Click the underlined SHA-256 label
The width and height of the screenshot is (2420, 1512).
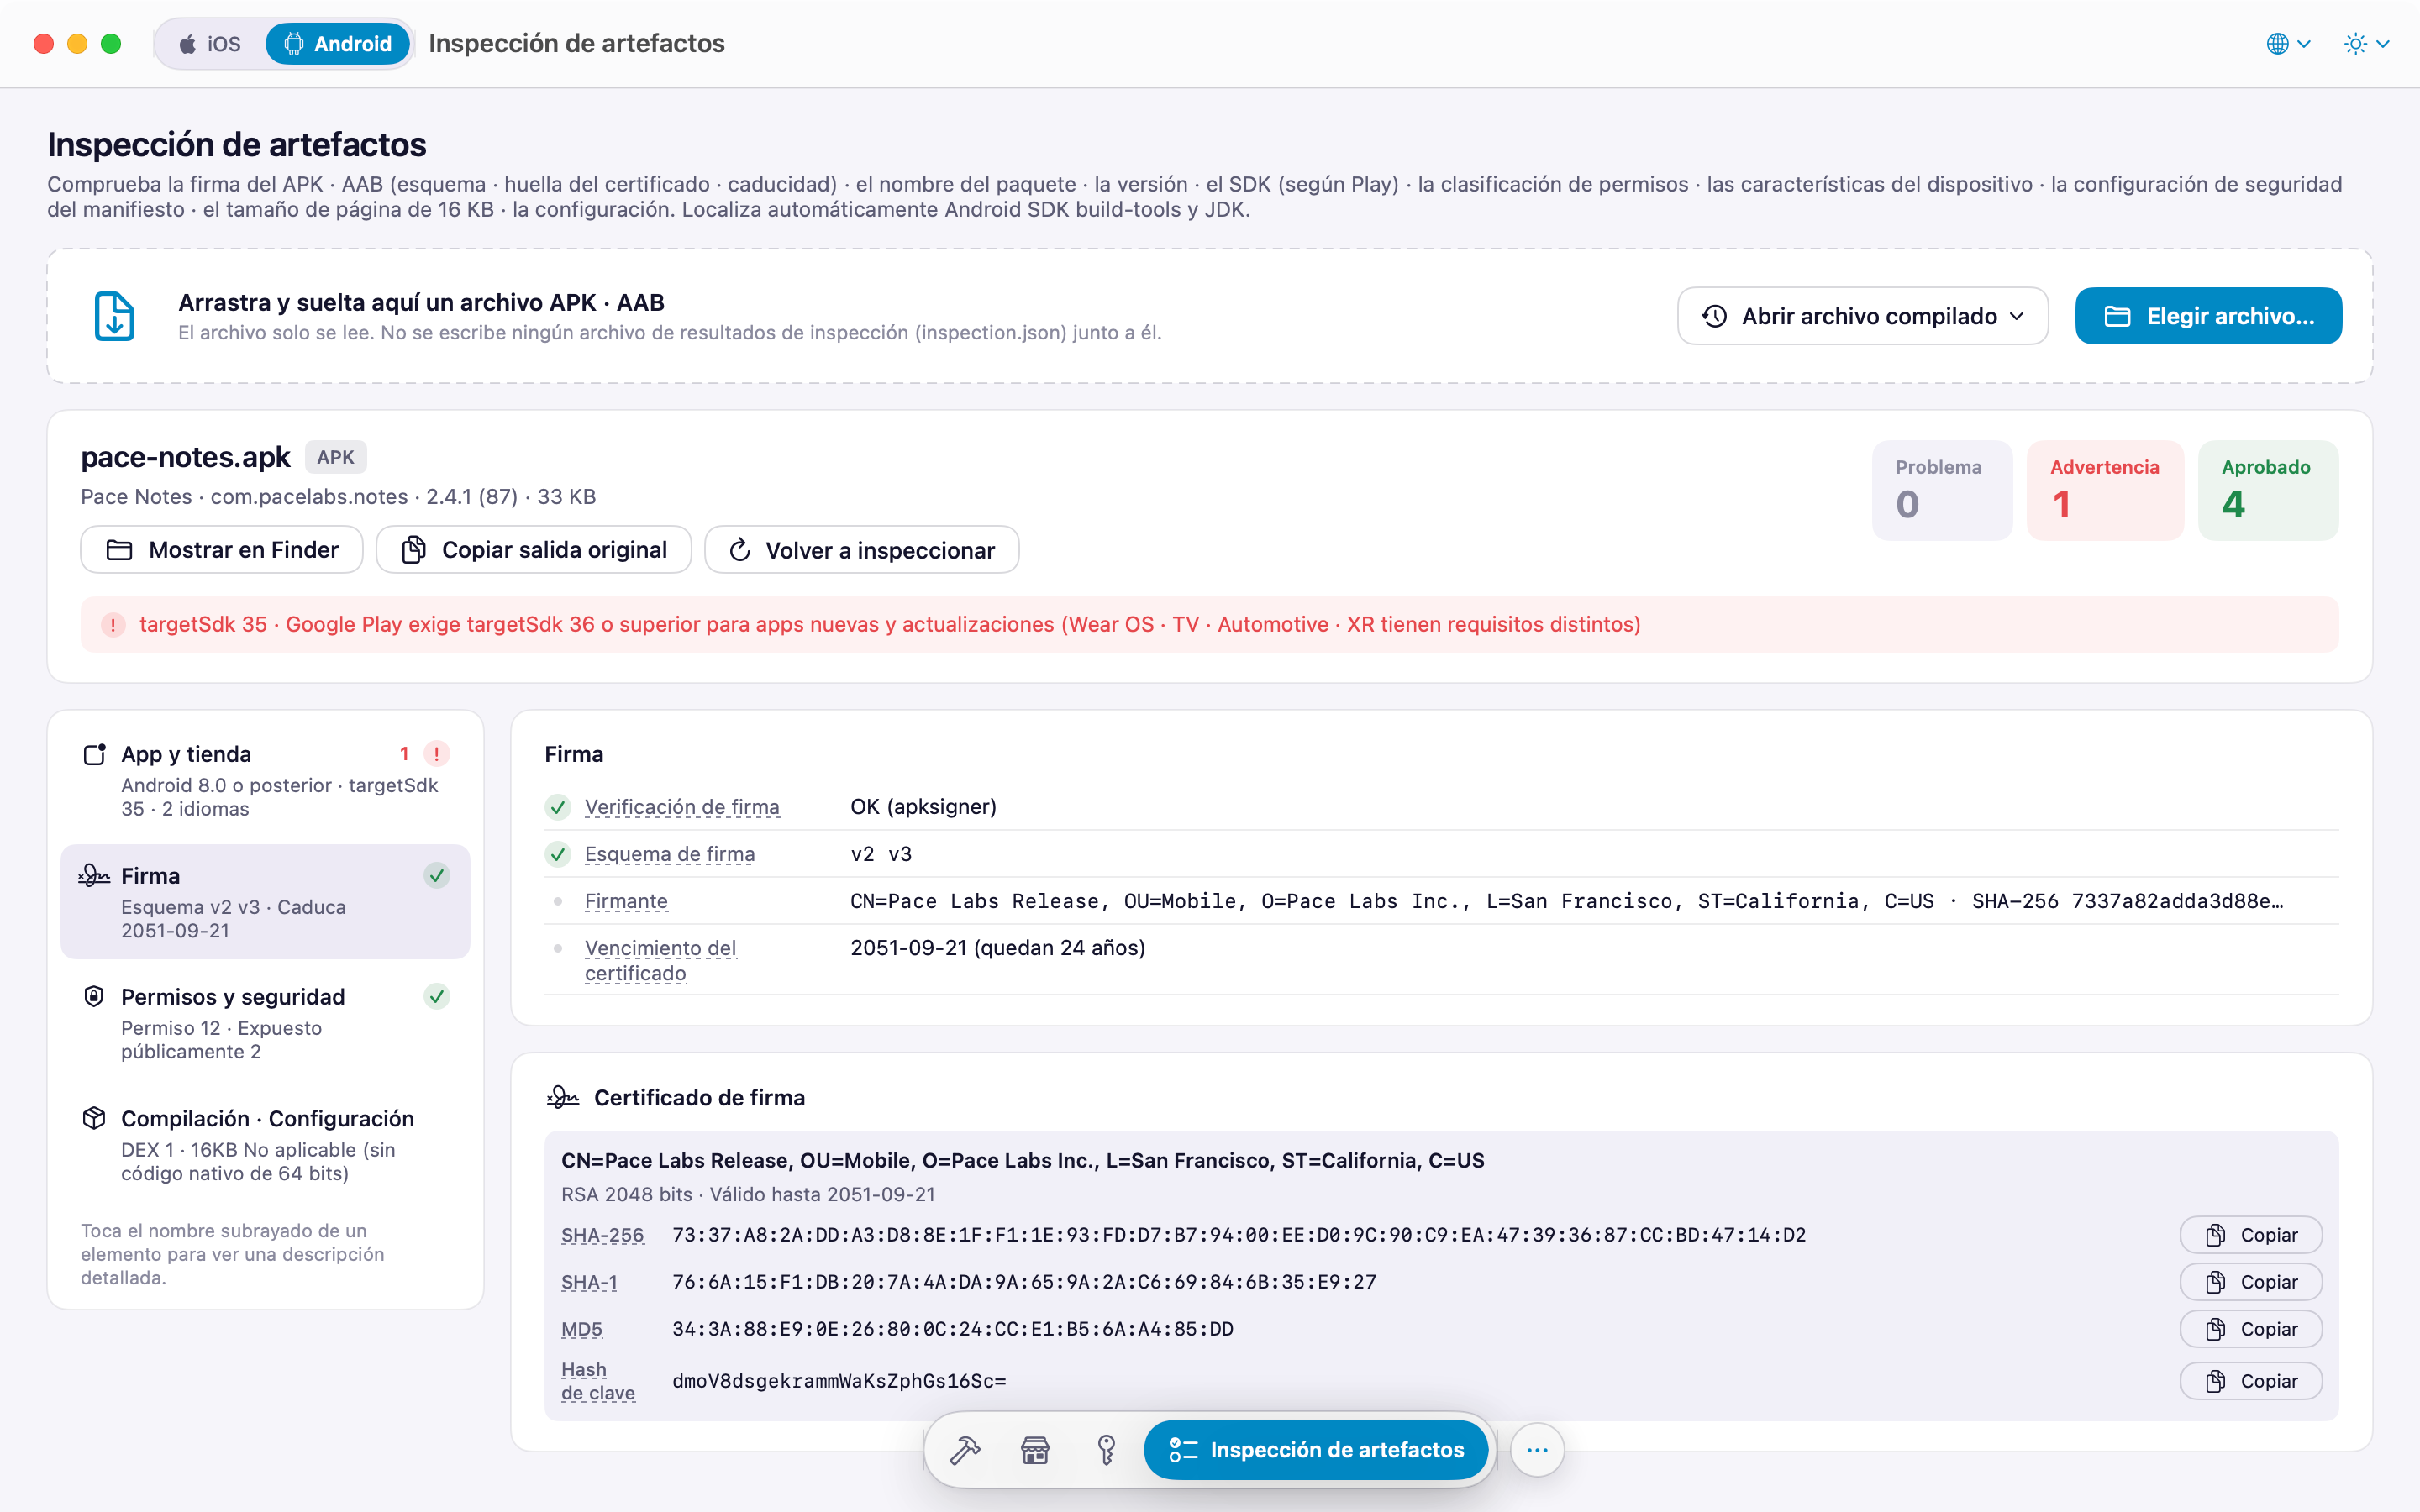(x=603, y=1235)
